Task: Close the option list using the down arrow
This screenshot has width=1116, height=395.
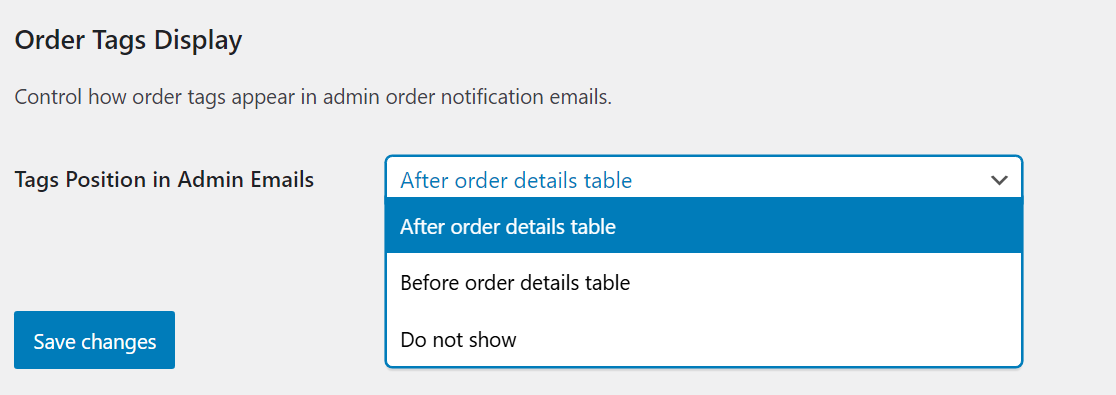Action: pos(999,181)
